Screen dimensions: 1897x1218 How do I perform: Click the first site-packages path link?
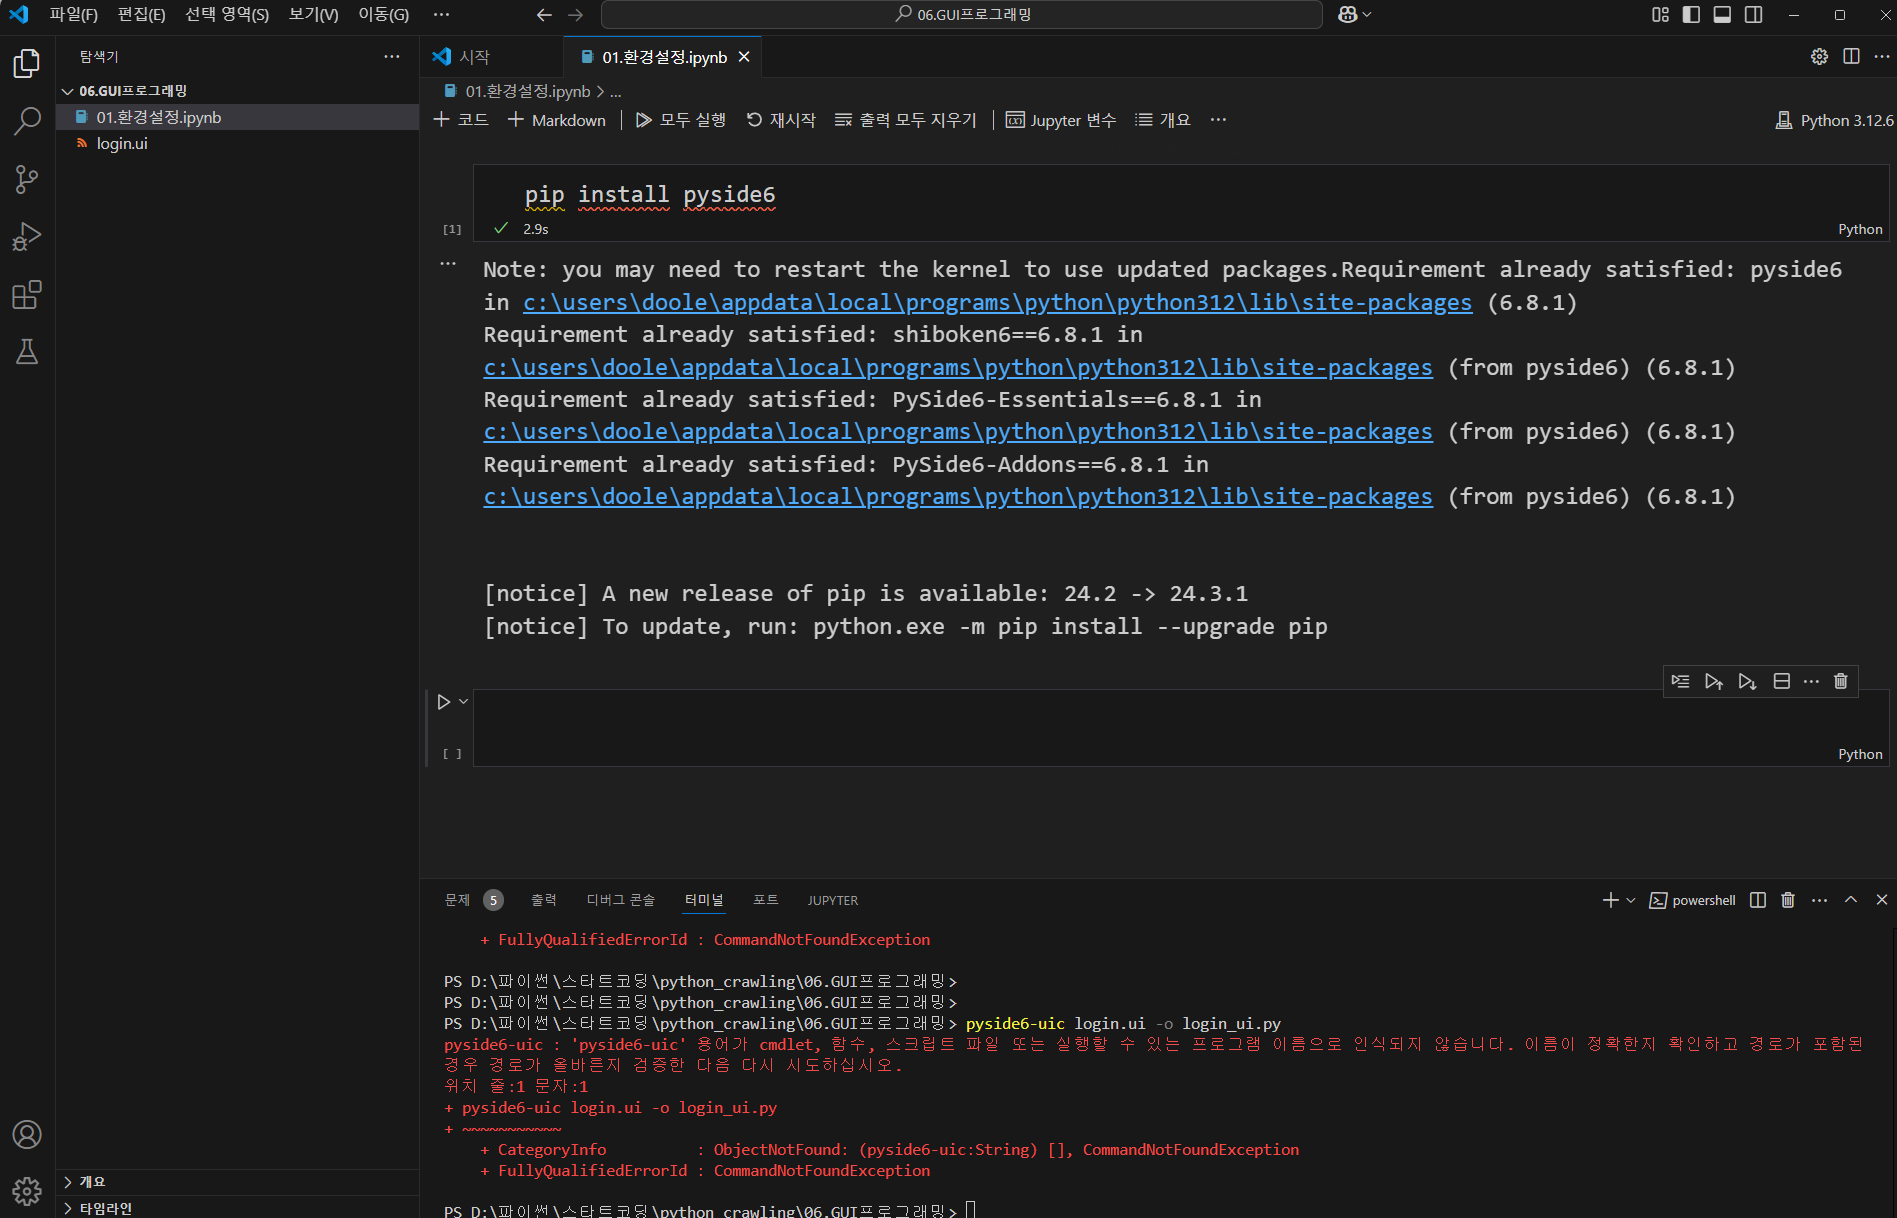[x=997, y=303]
